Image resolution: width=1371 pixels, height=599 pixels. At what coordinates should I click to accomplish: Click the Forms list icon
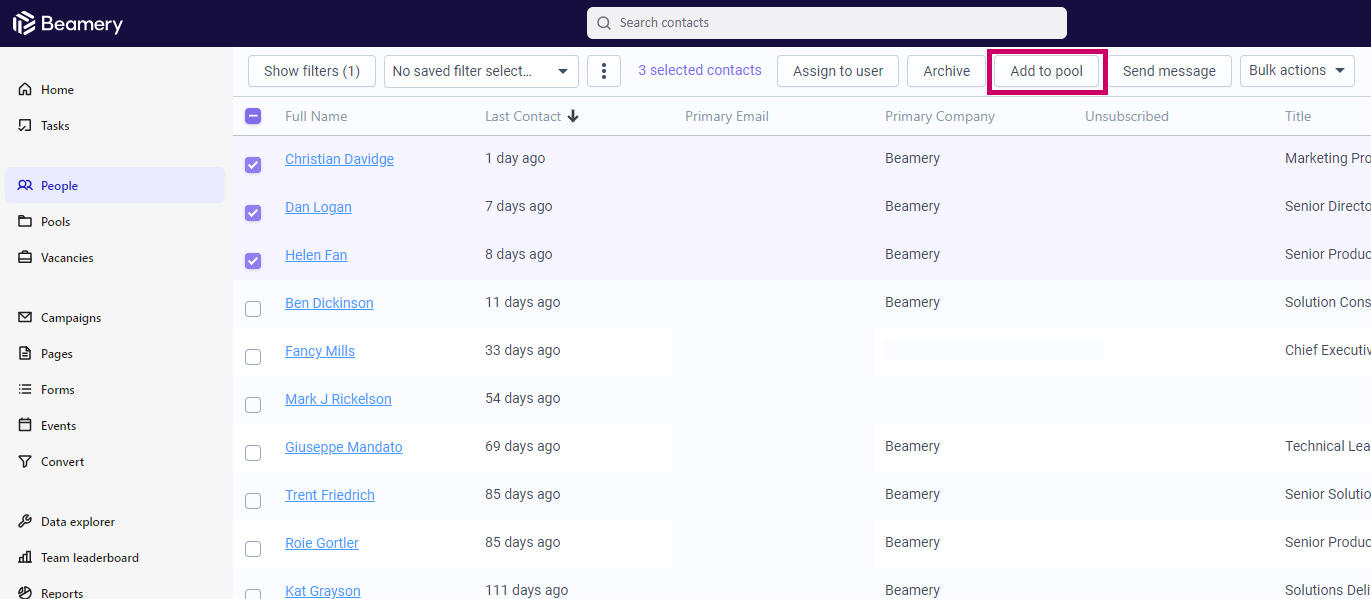[x=25, y=389]
